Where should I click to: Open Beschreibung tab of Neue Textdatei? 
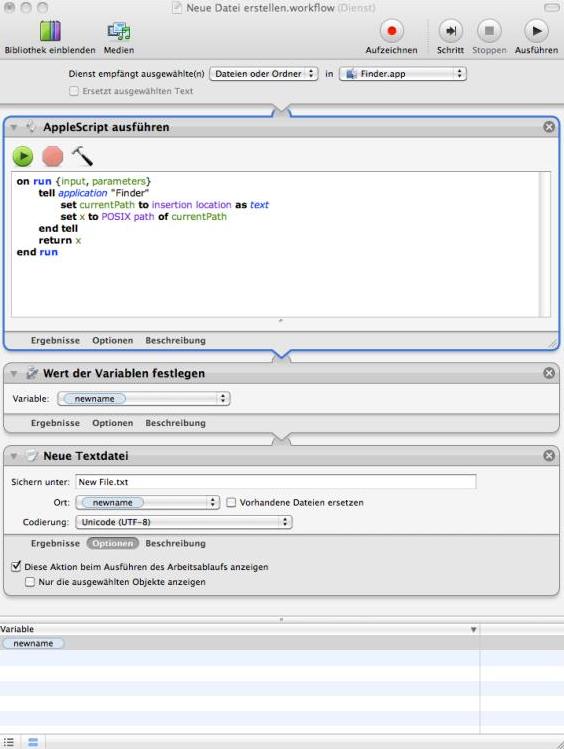(175, 544)
